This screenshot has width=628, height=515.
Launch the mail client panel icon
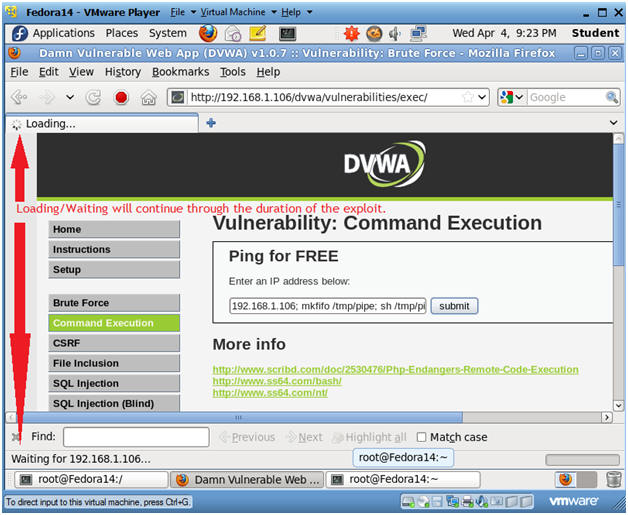[233, 34]
